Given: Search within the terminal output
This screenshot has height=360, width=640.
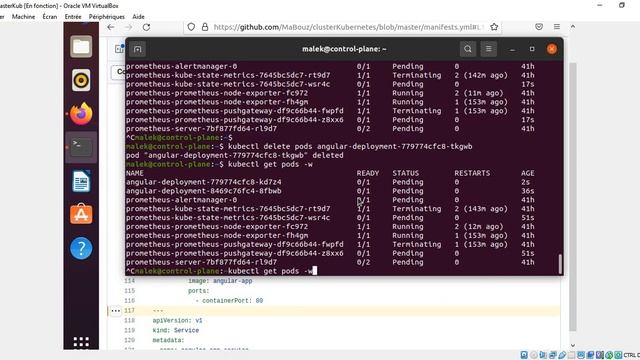Looking at the screenshot, I should 468,49.
